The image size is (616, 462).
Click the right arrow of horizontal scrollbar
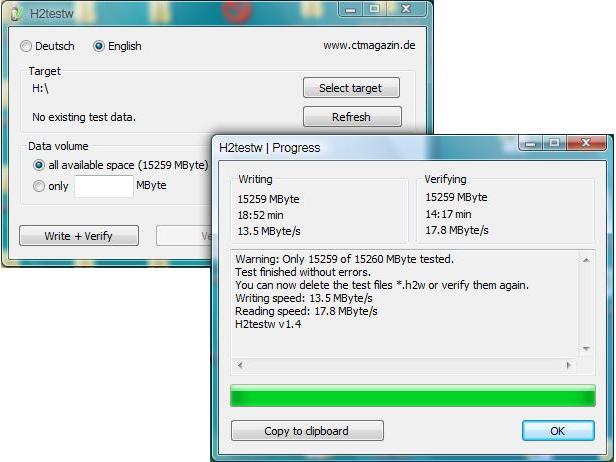click(x=568, y=365)
